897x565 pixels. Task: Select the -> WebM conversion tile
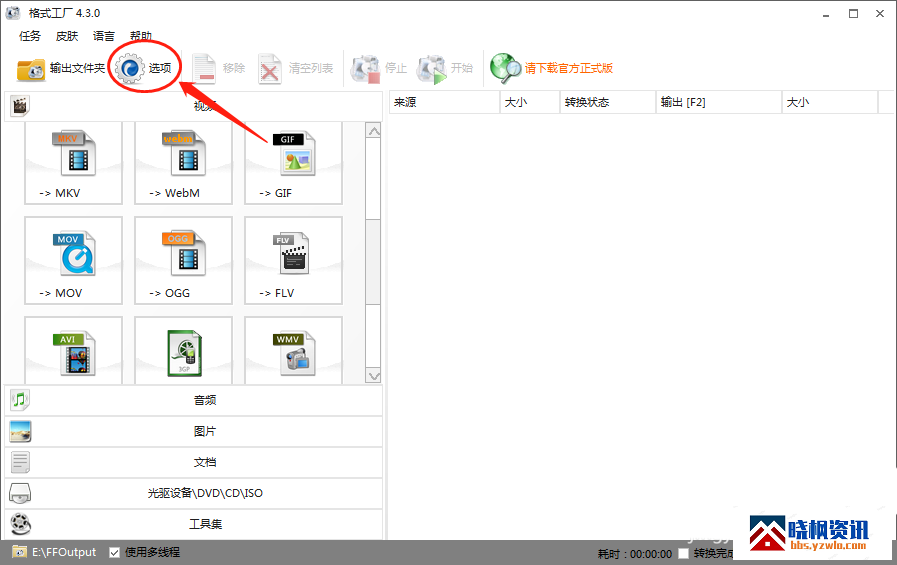tap(183, 163)
